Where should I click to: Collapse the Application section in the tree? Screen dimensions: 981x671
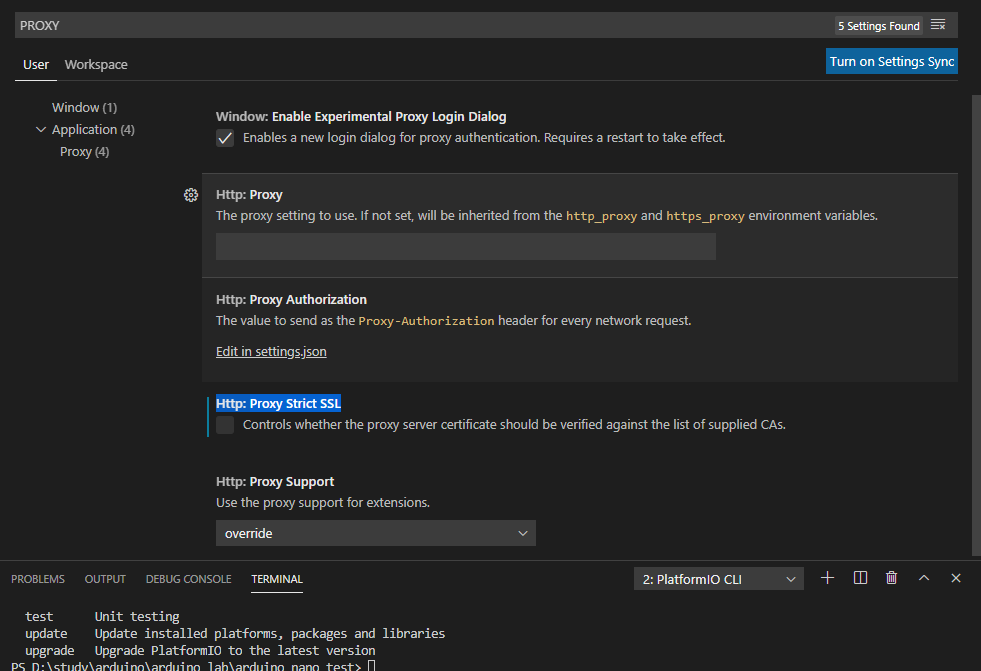tap(40, 129)
